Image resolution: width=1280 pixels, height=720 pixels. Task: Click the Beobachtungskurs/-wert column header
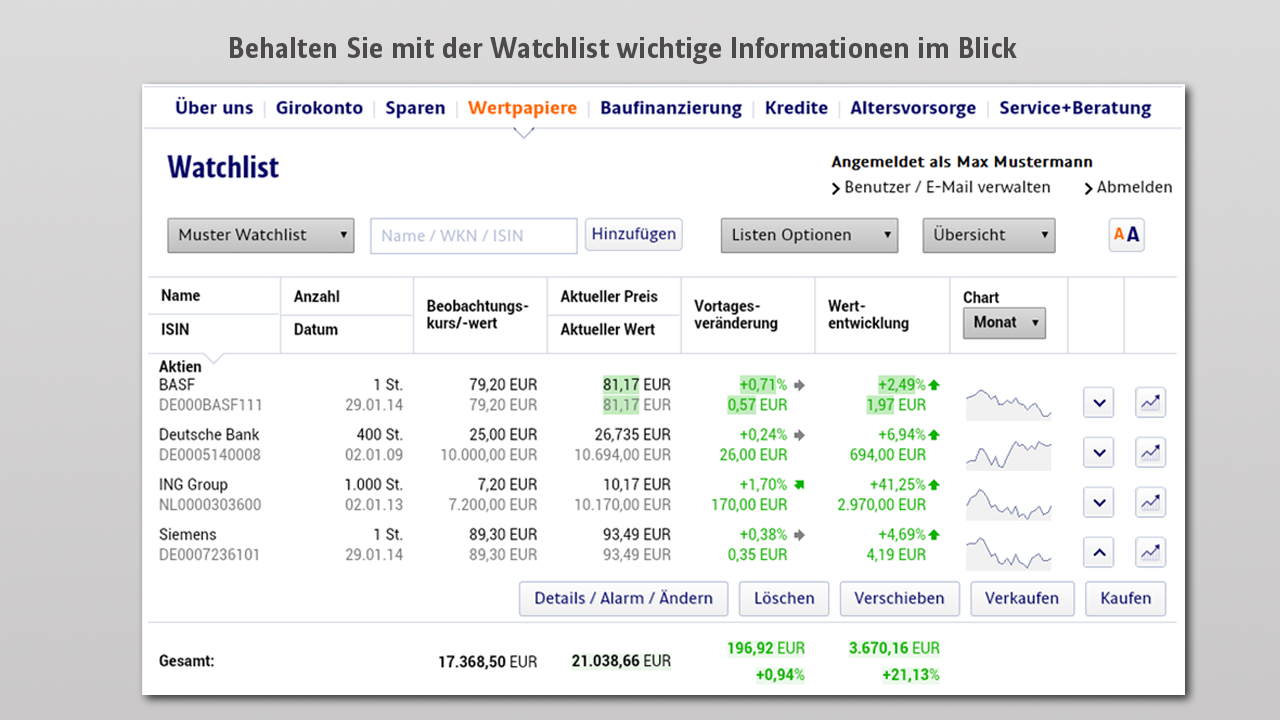point(477,314)
